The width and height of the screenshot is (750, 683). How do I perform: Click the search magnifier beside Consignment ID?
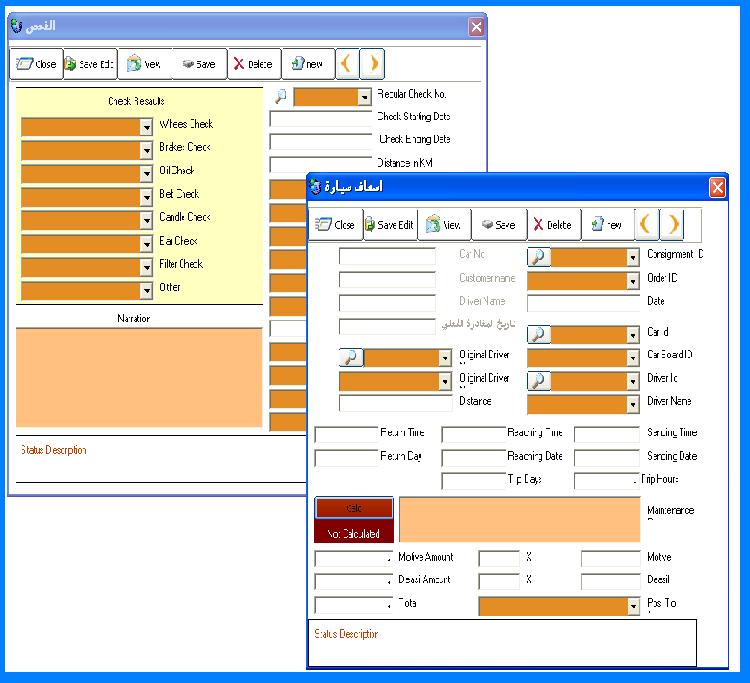539,257
